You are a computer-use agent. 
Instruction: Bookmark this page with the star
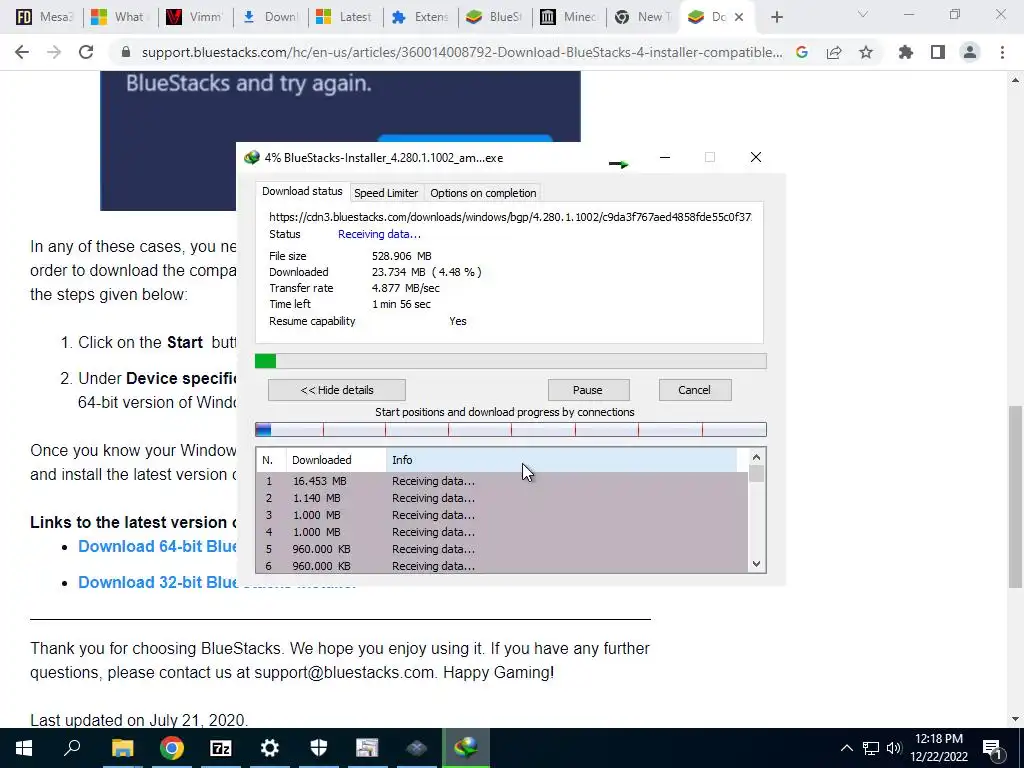point(866,52)
